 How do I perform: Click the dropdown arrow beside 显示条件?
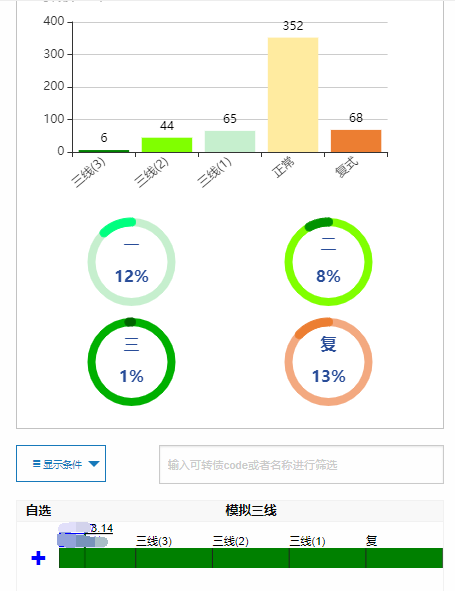point(94,464)
